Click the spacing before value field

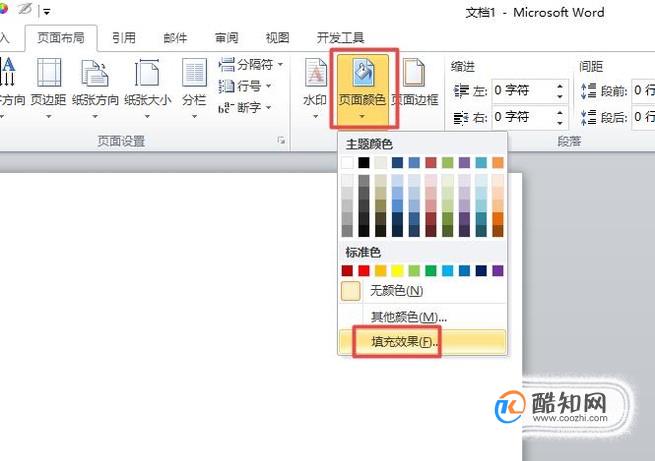(643, 91)
